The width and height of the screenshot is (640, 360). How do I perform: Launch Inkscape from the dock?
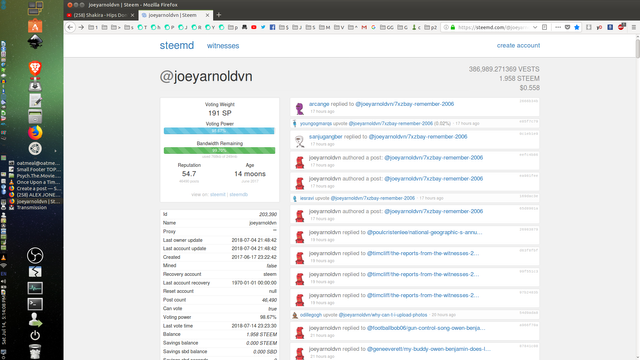[x=35, y=42]
